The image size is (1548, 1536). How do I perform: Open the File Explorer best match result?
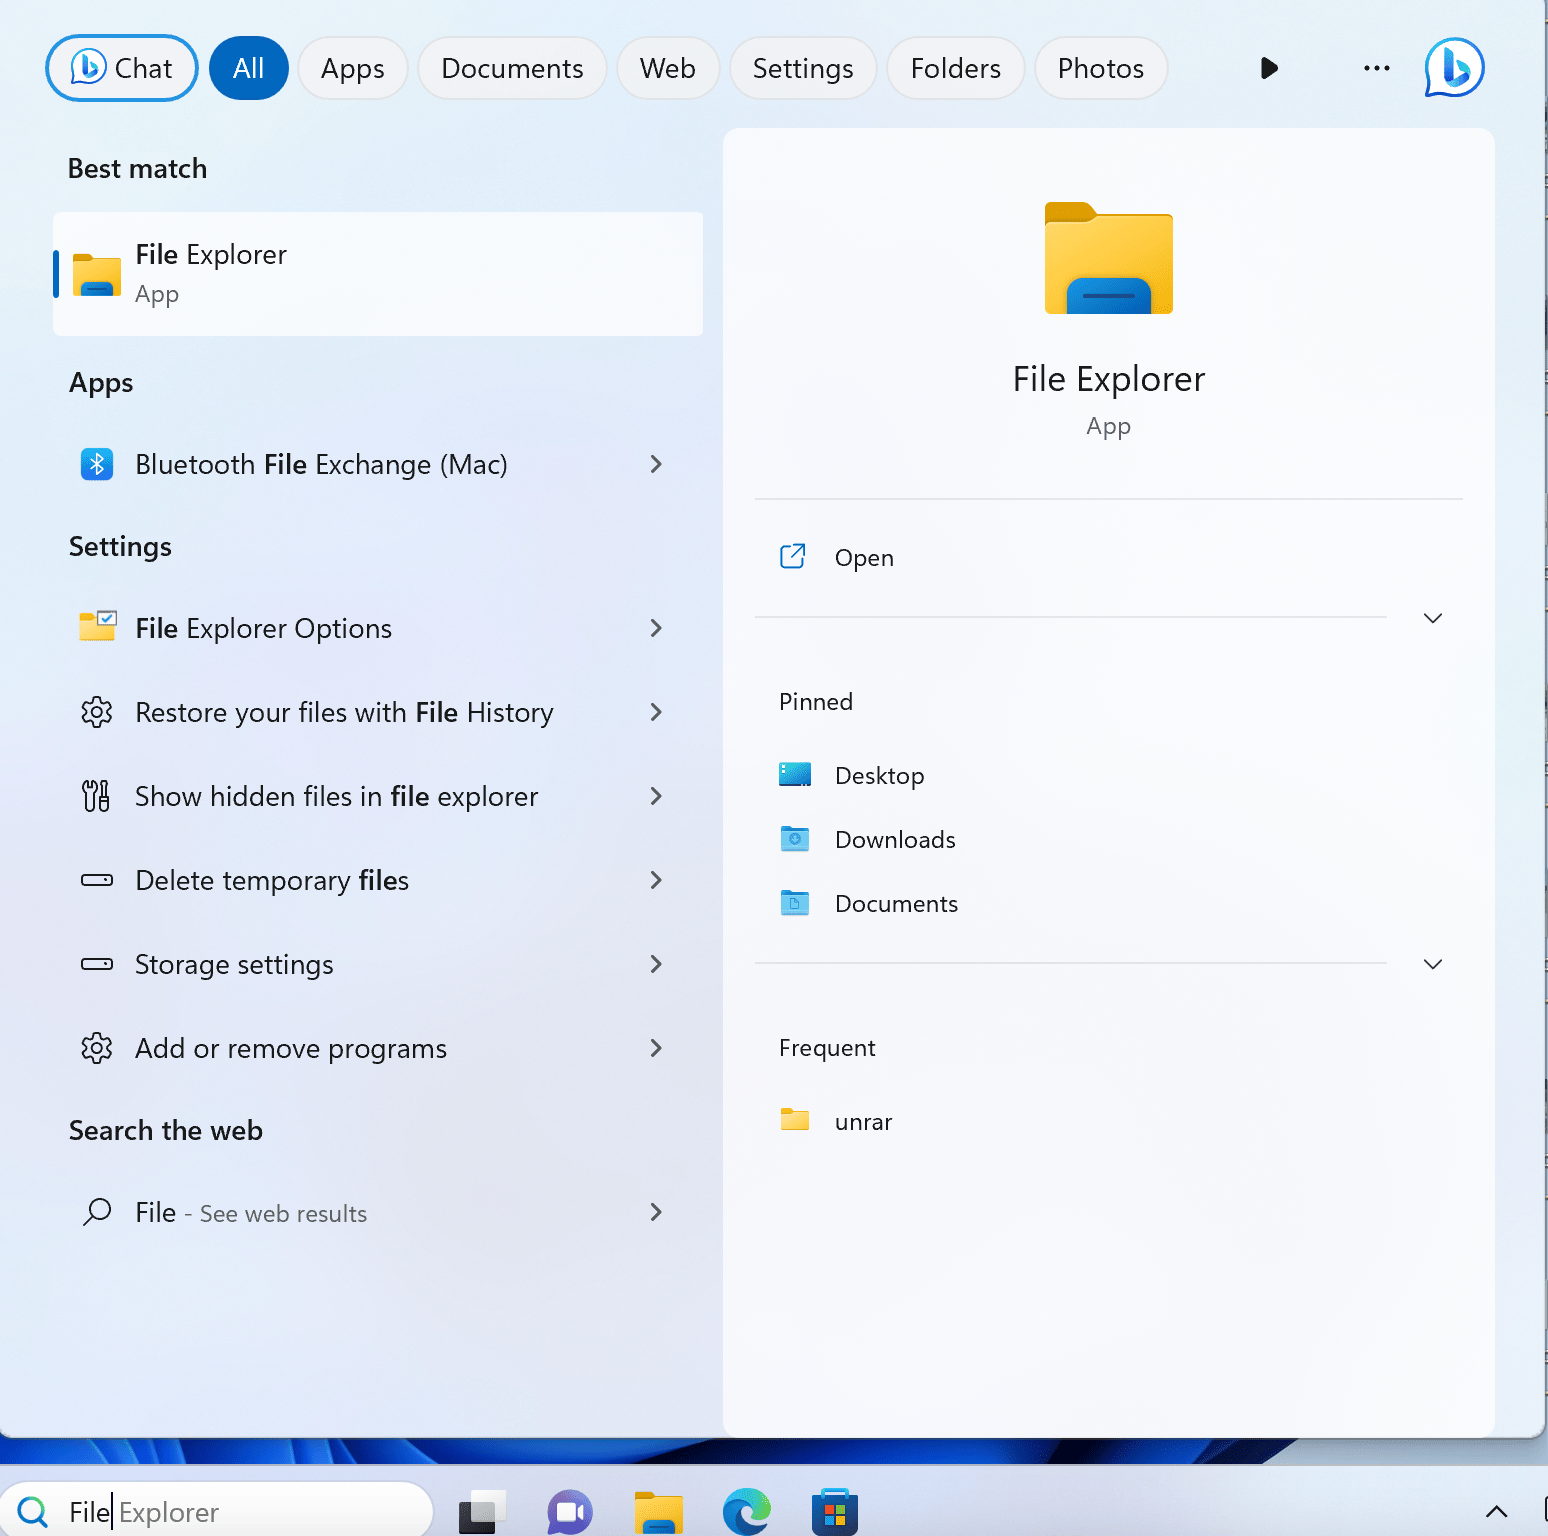377,273
